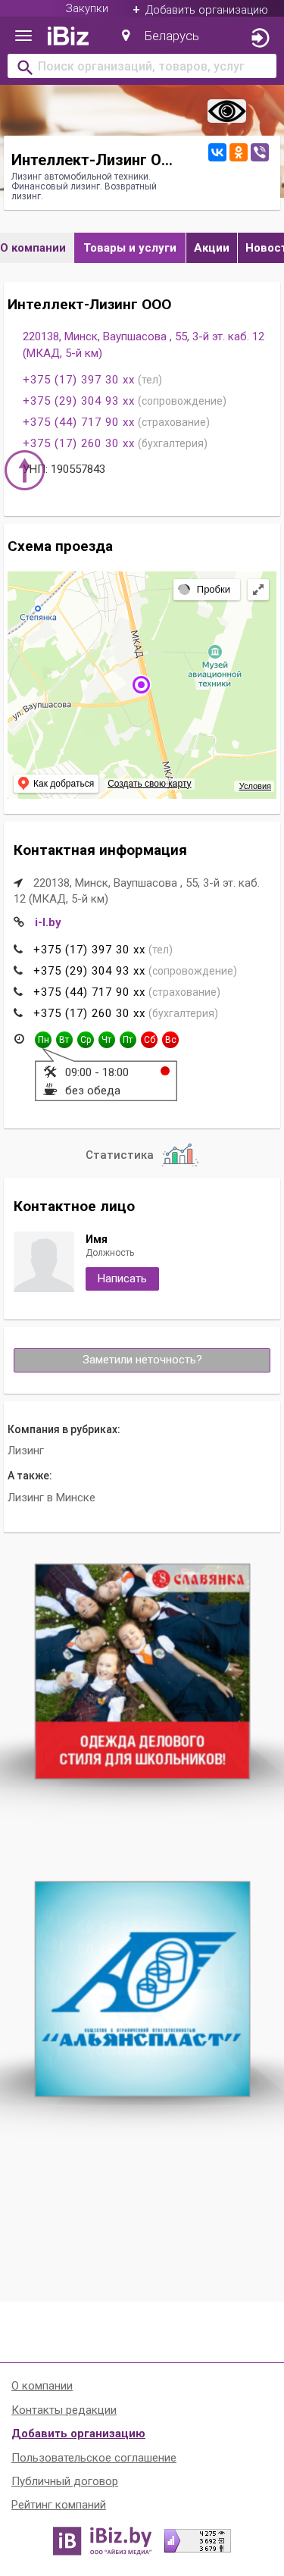The image size is (284, 2576).
Task: Select Сб day in schedule
Action: tap(149, 1040)
